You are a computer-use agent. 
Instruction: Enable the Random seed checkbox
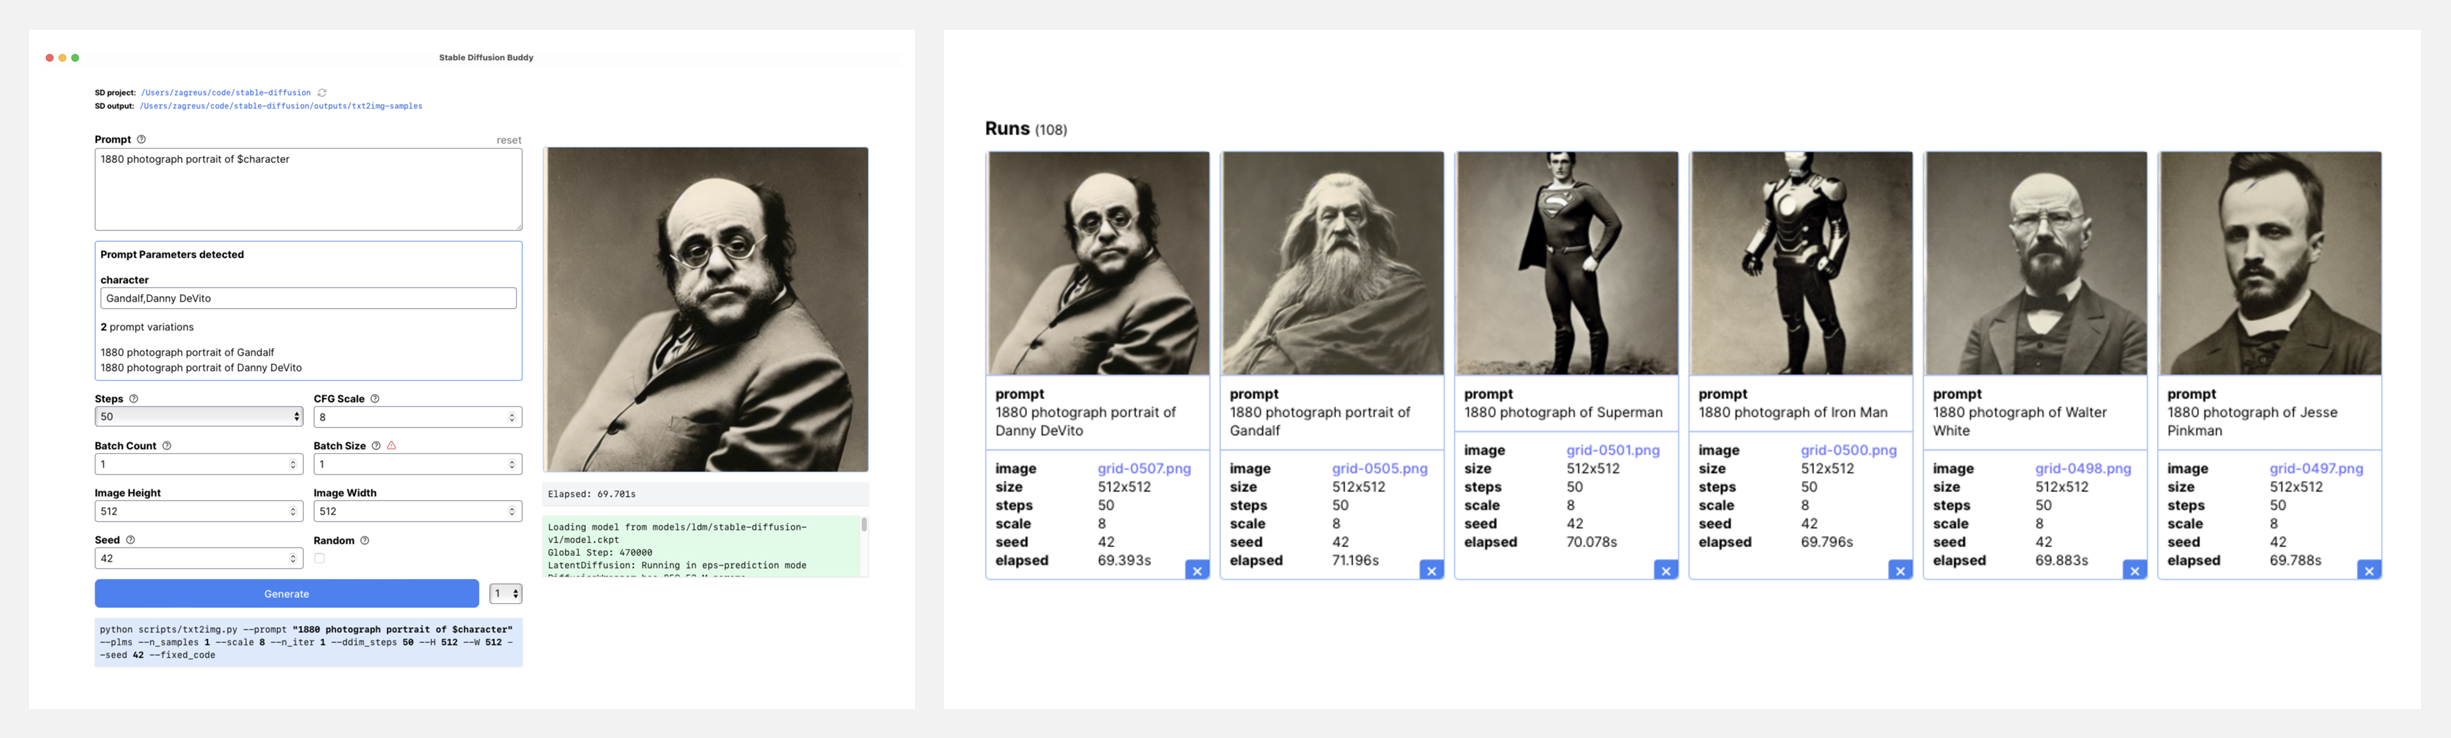(320, 558)
